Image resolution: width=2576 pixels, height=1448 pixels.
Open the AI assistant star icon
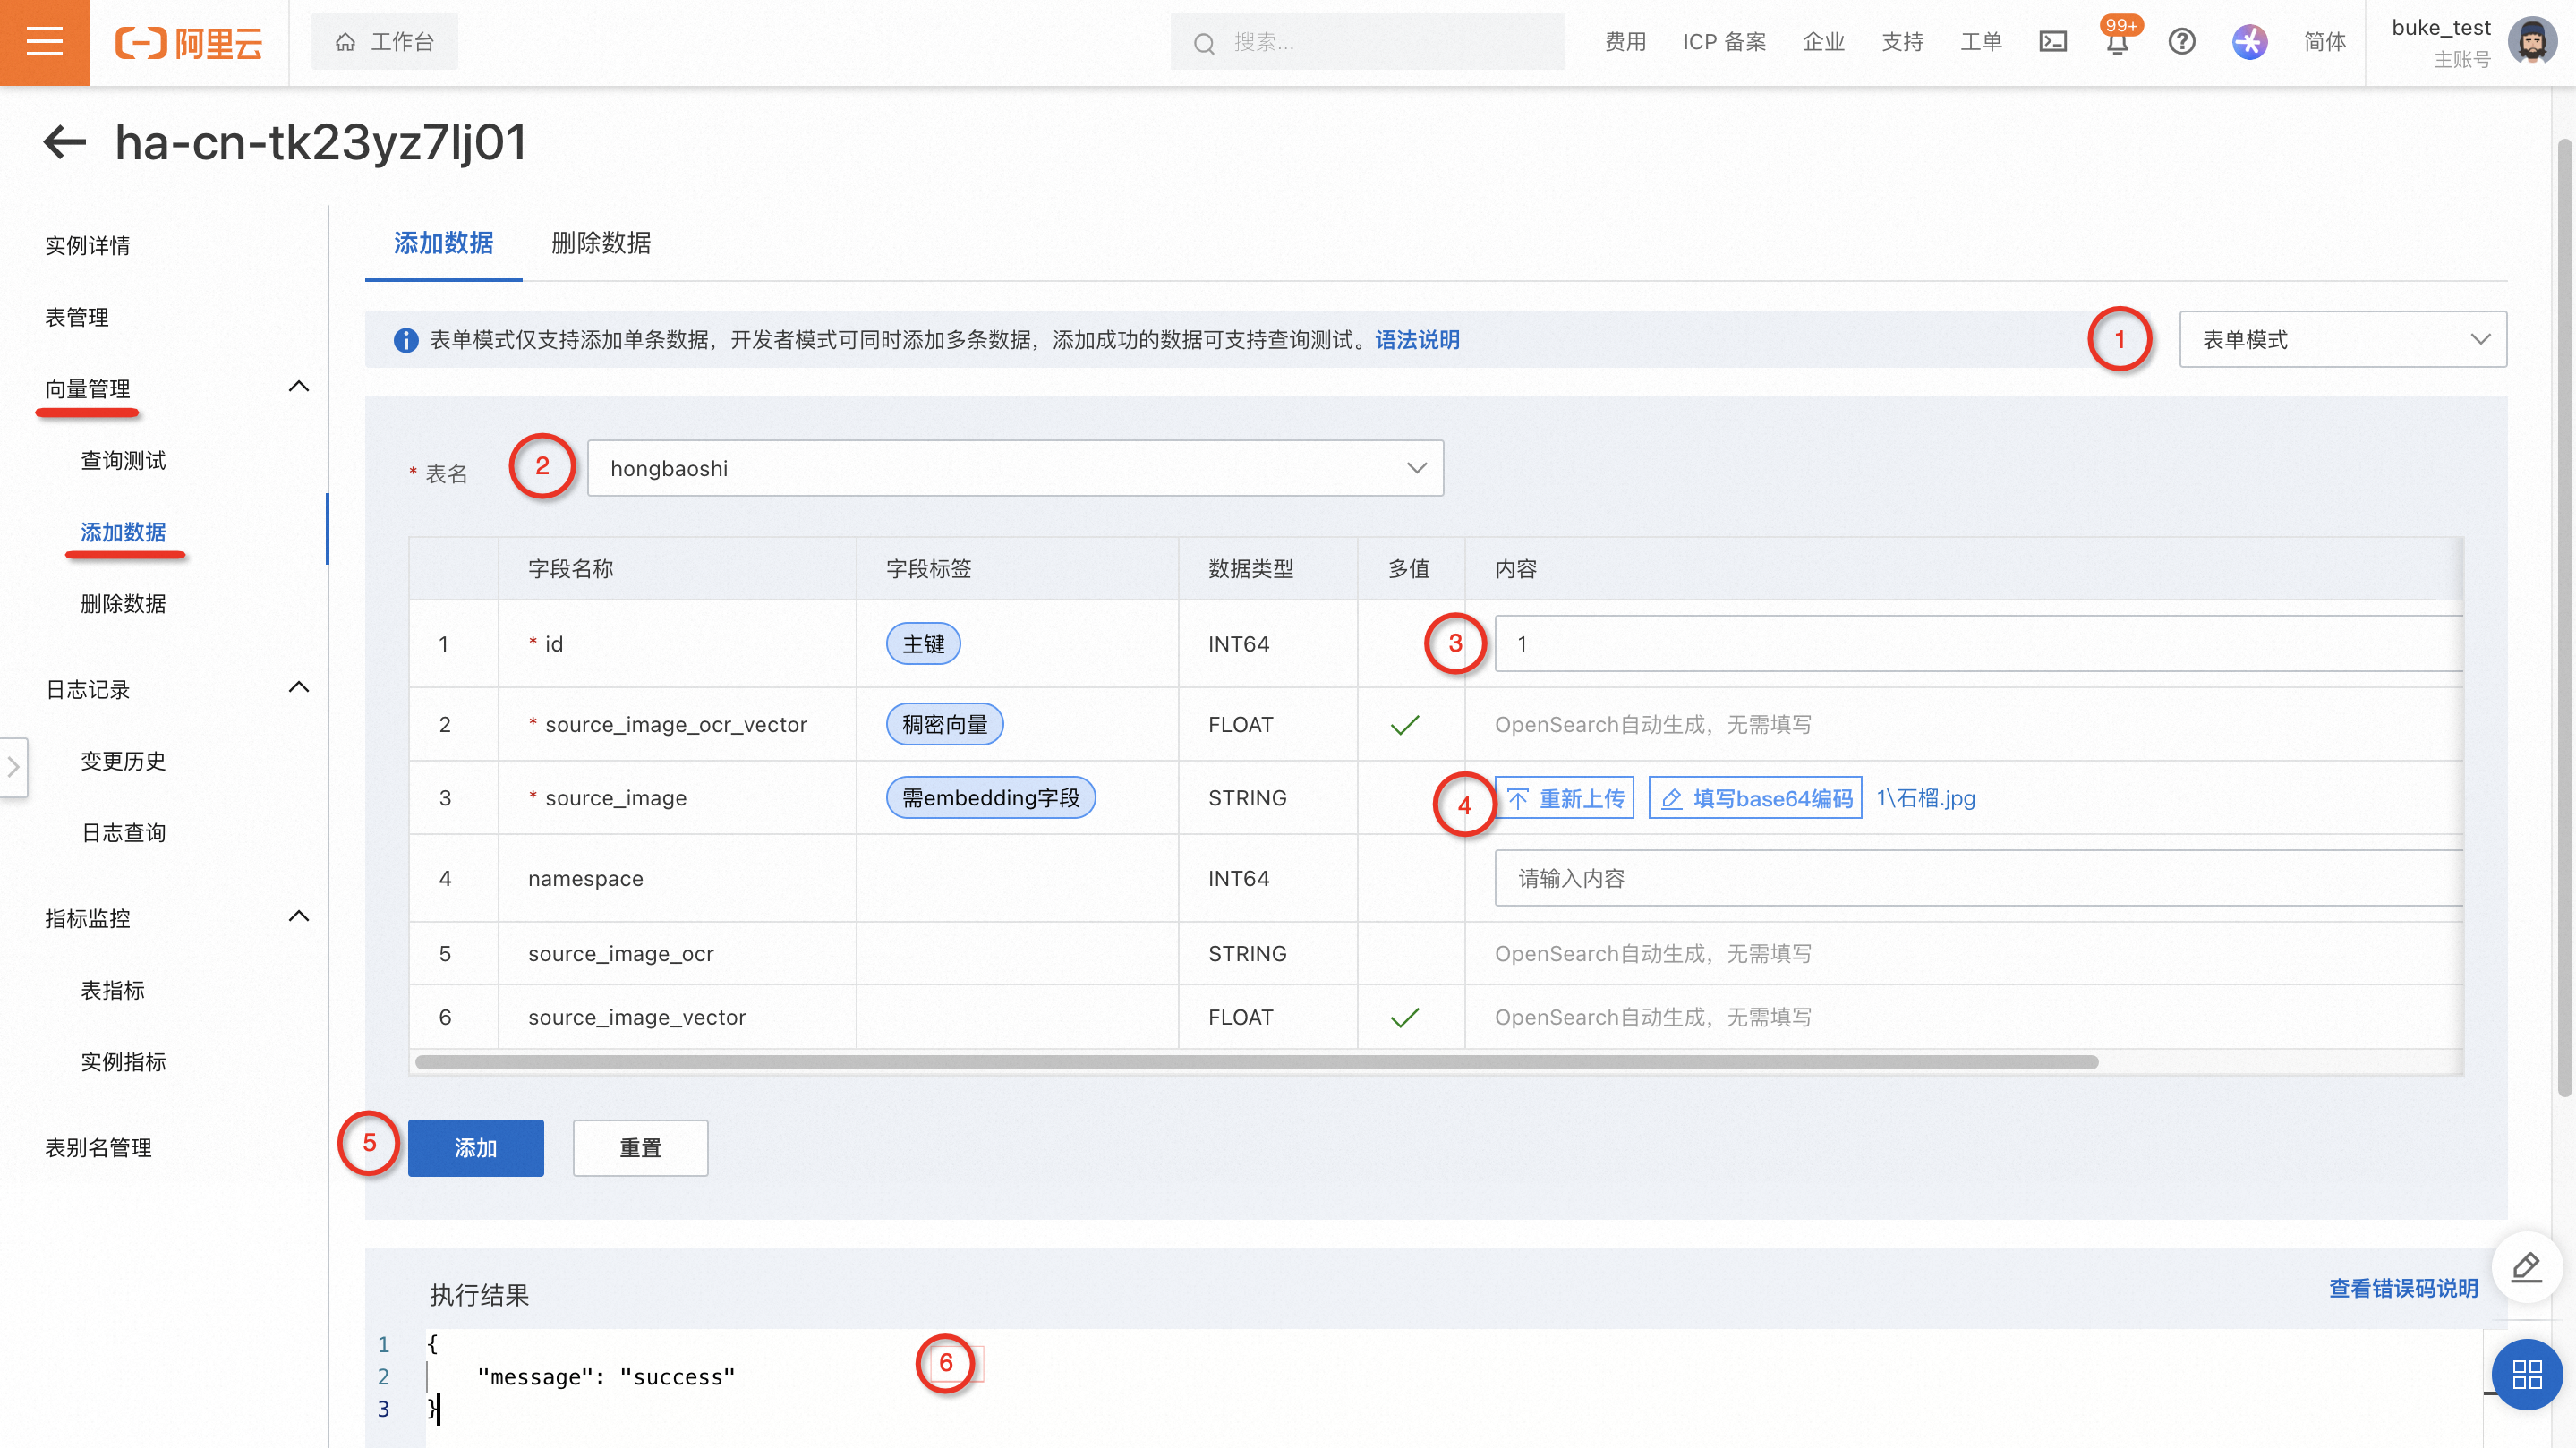[2249, 42]
